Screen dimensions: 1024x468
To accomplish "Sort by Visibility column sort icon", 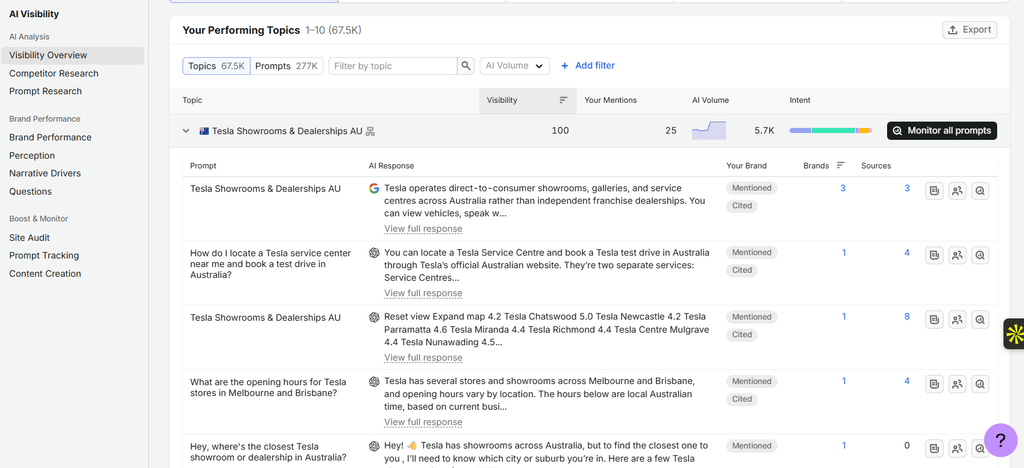I will click(563, 101).
